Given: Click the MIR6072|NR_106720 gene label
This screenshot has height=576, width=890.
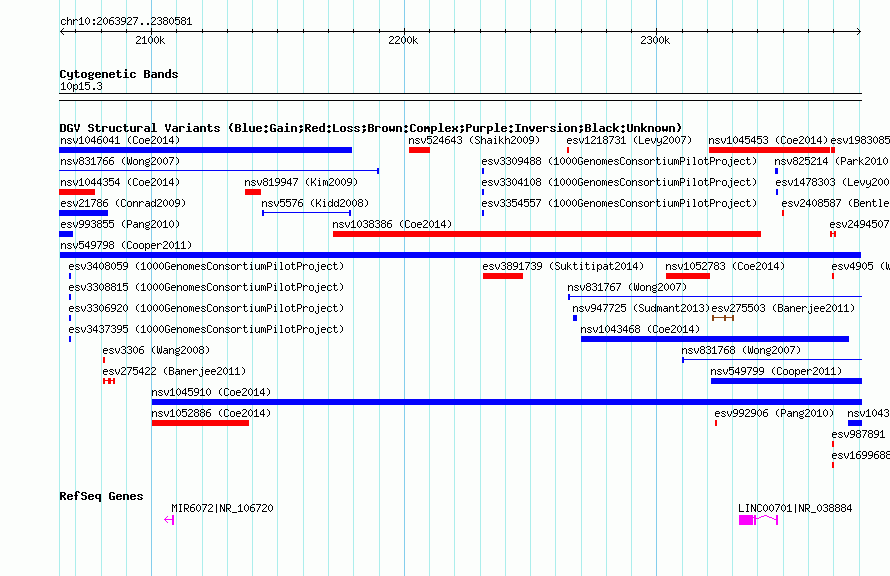Looking at the screenshot, I should tap(222, 508).
